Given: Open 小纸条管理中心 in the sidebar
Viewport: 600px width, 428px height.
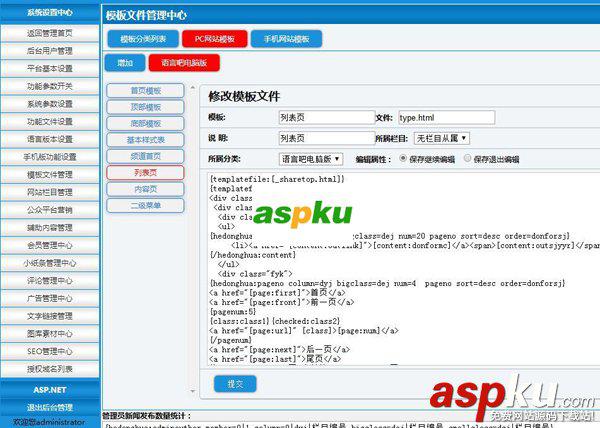Looking at the screenshot, I should click(50, 263).
